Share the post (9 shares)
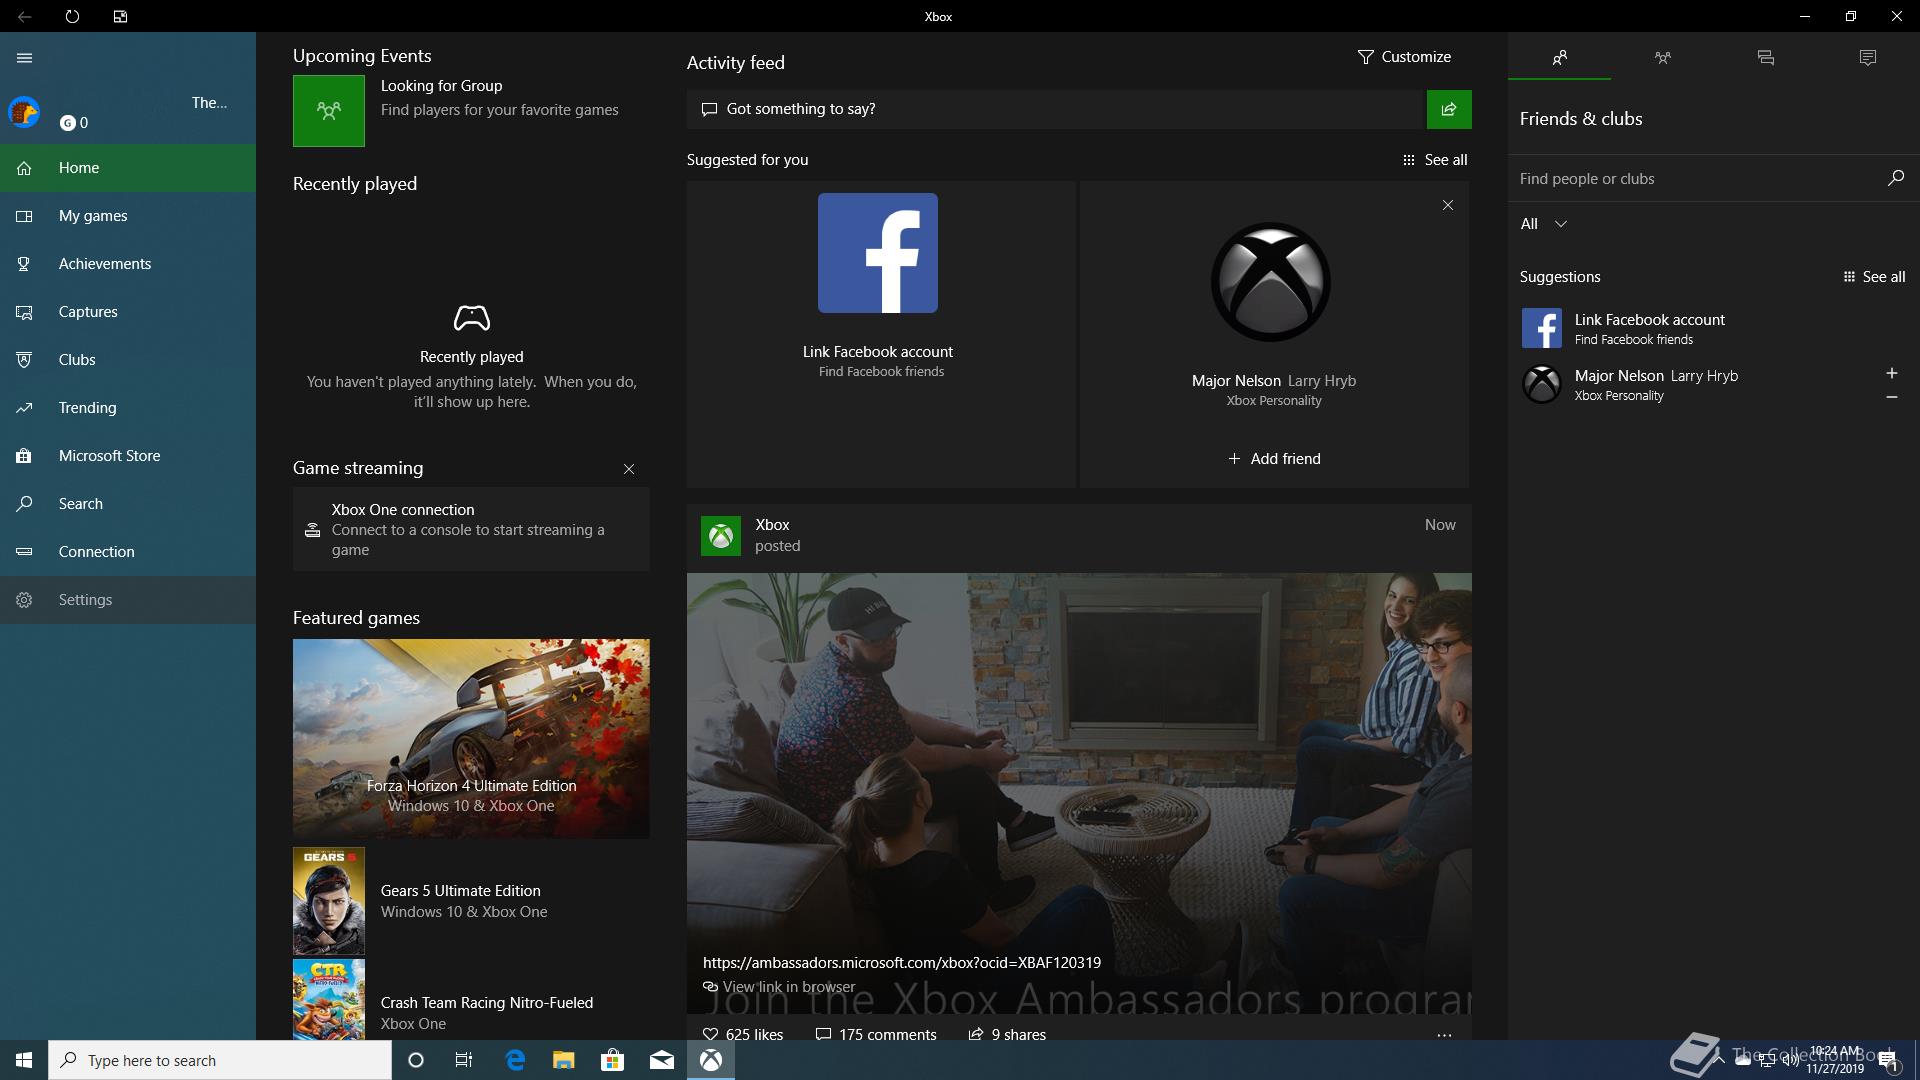Screen dimensions: 1920x1080 1007,1035
